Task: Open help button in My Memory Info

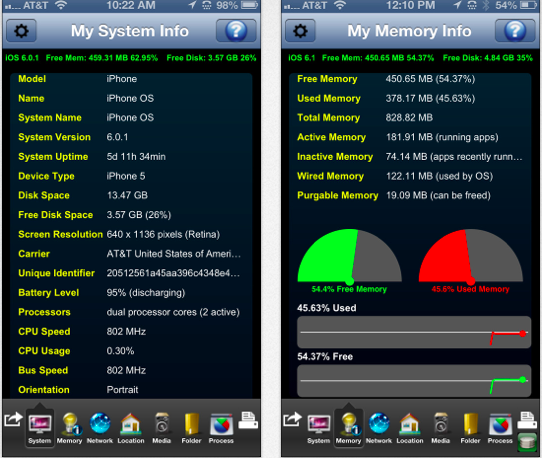Action: pyautogui.click(x=515, y=31)
